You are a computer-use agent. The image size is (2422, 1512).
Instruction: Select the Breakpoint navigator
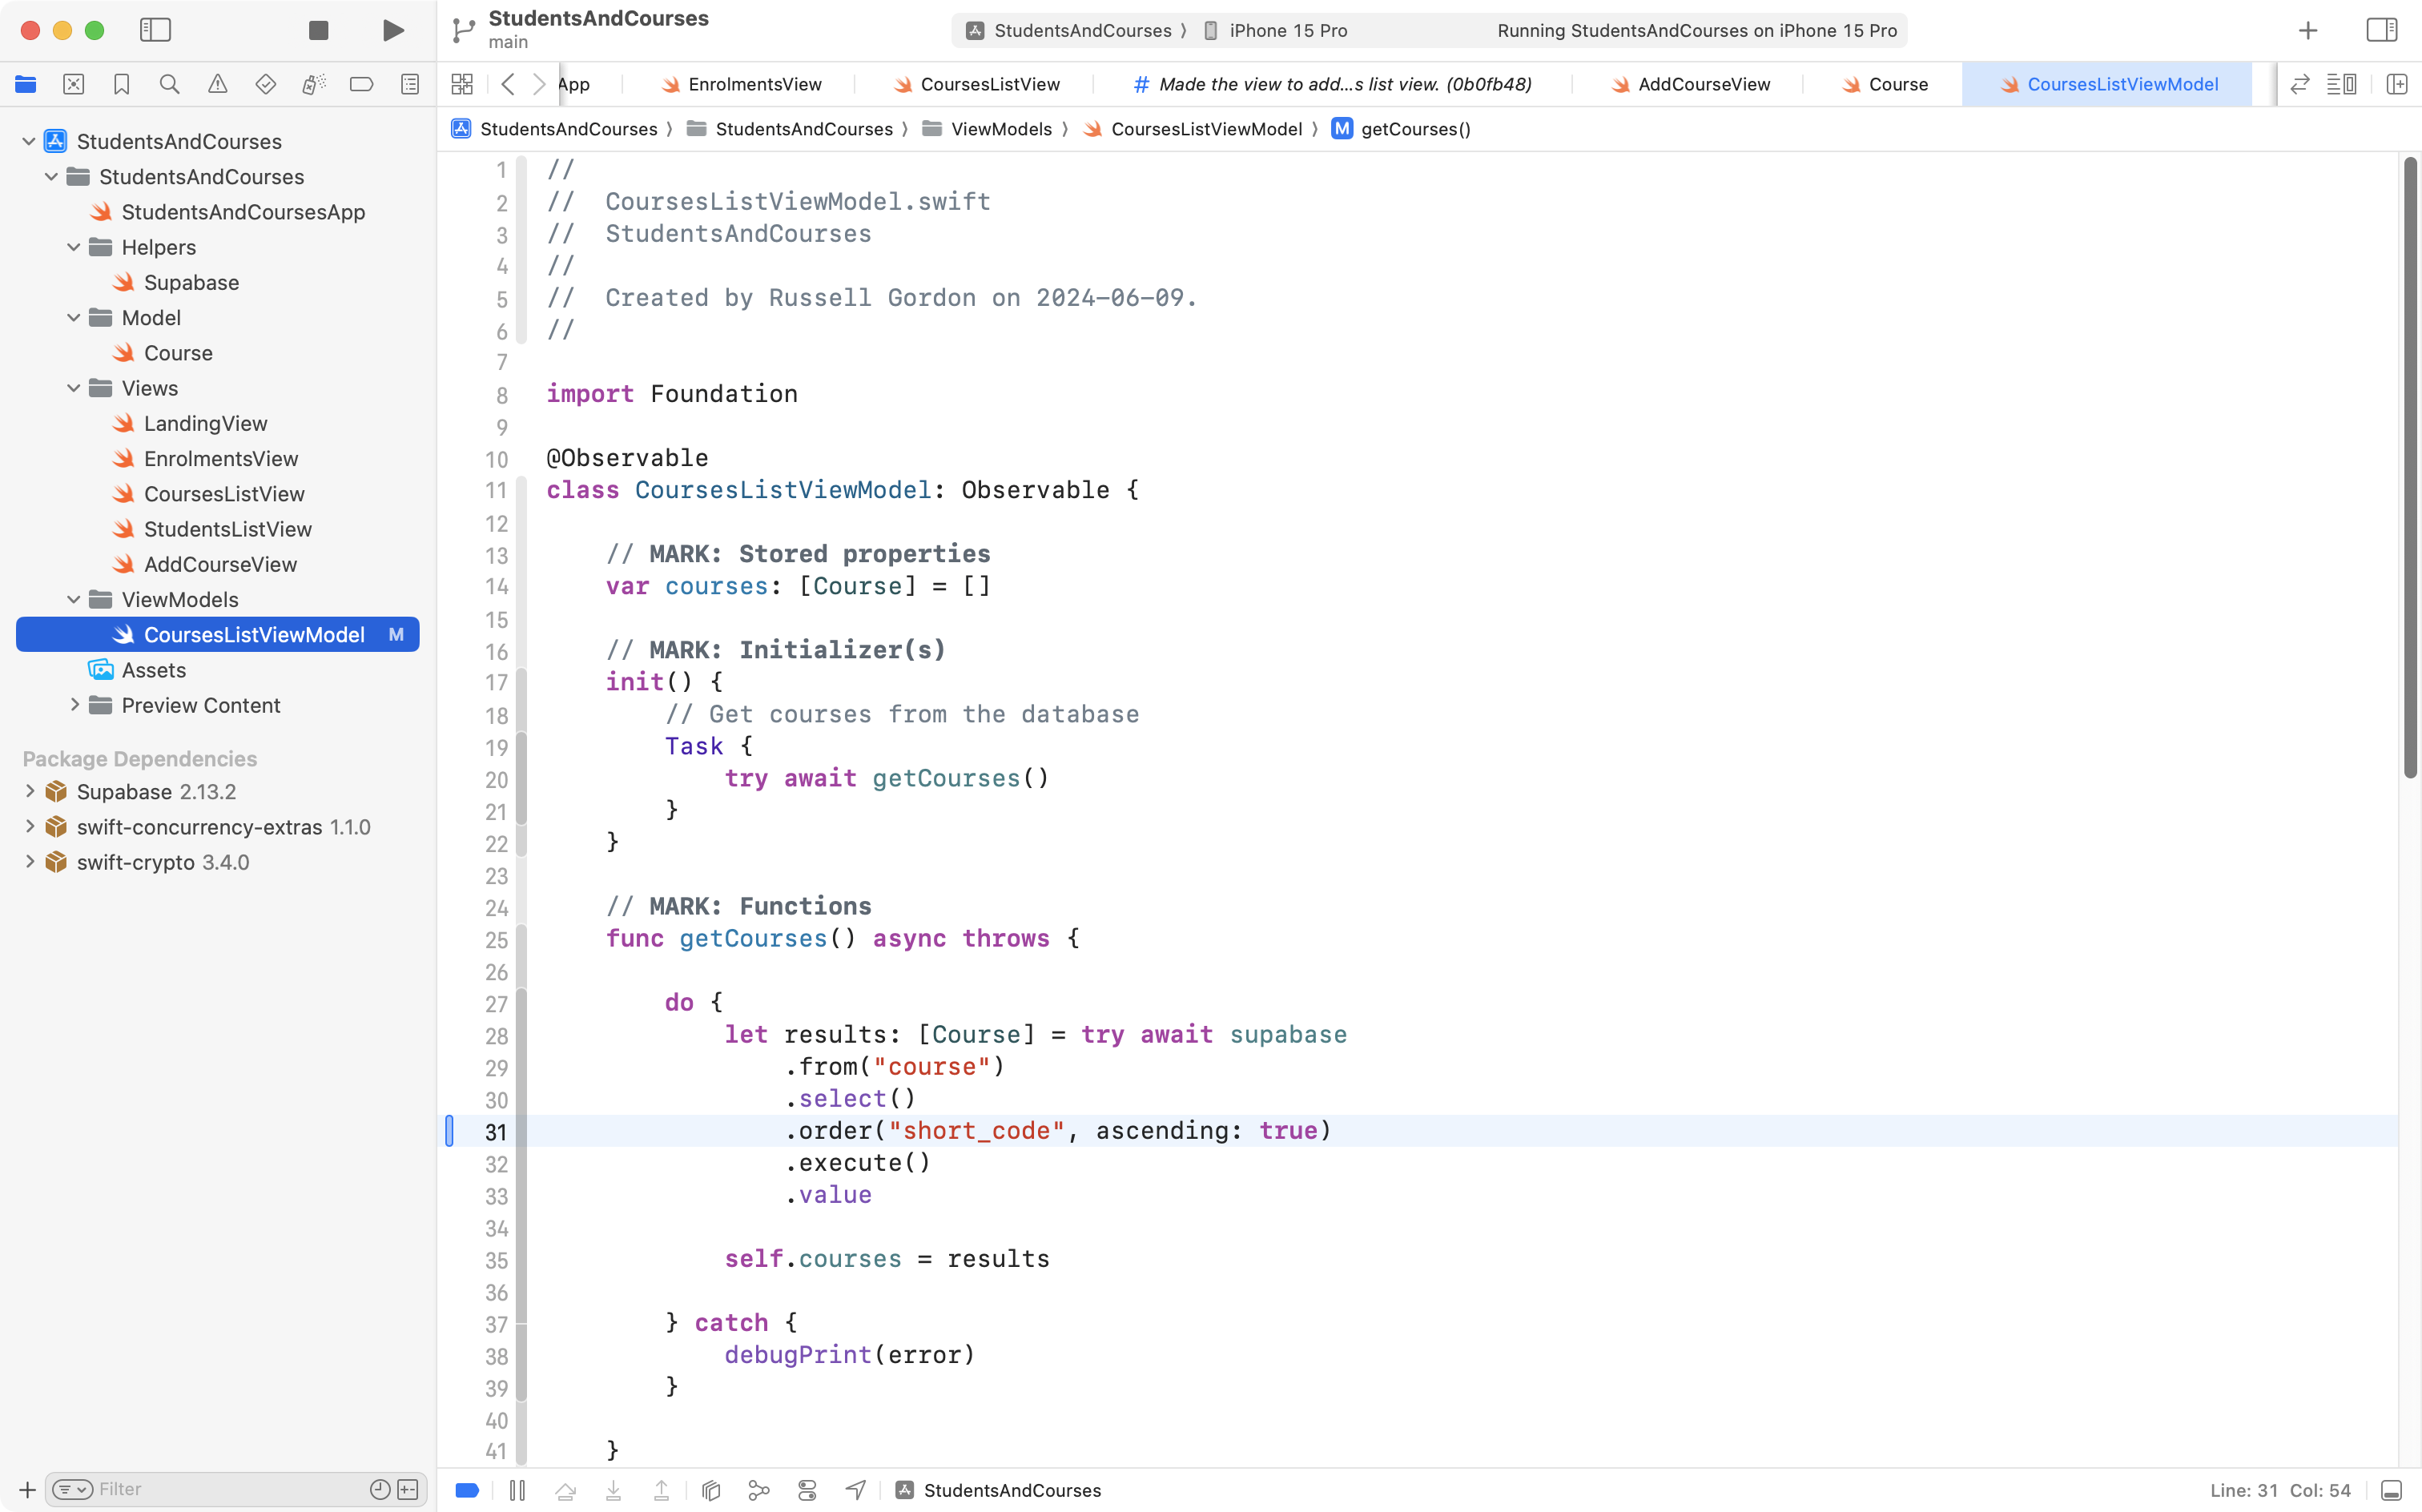[361, 84]
